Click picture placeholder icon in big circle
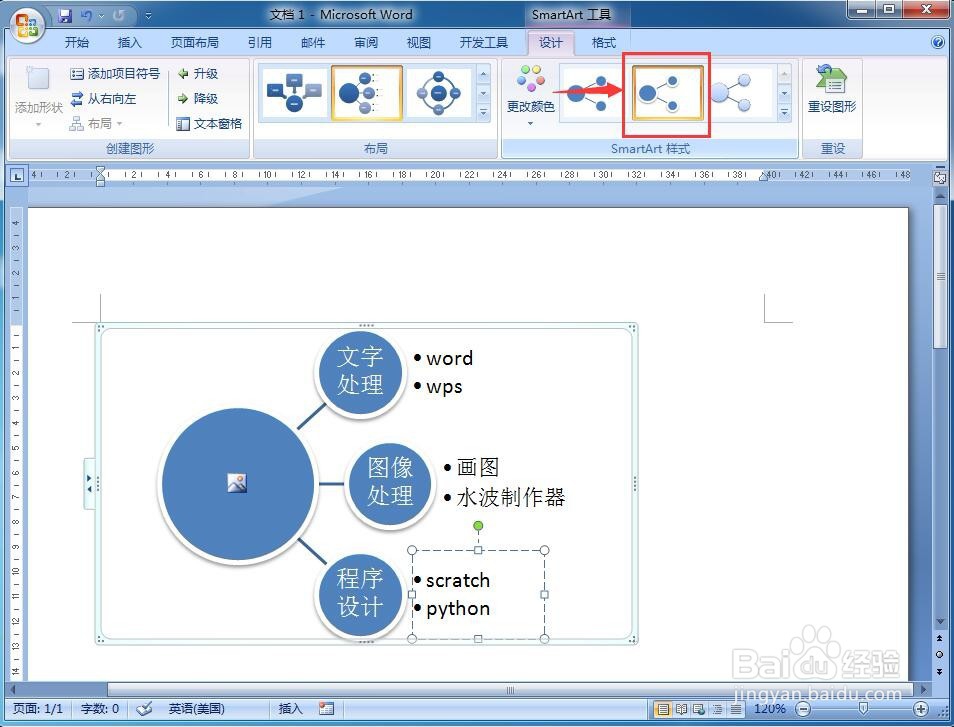 click(x=237, y=483)
